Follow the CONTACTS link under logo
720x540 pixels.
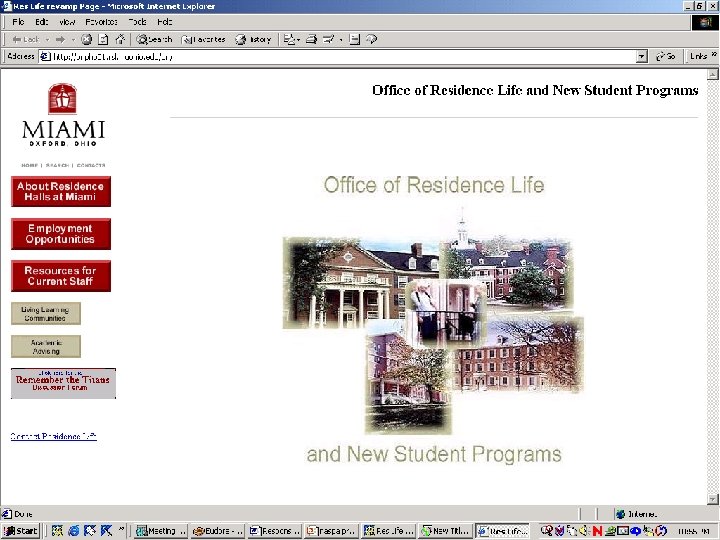tap(91, 165)
